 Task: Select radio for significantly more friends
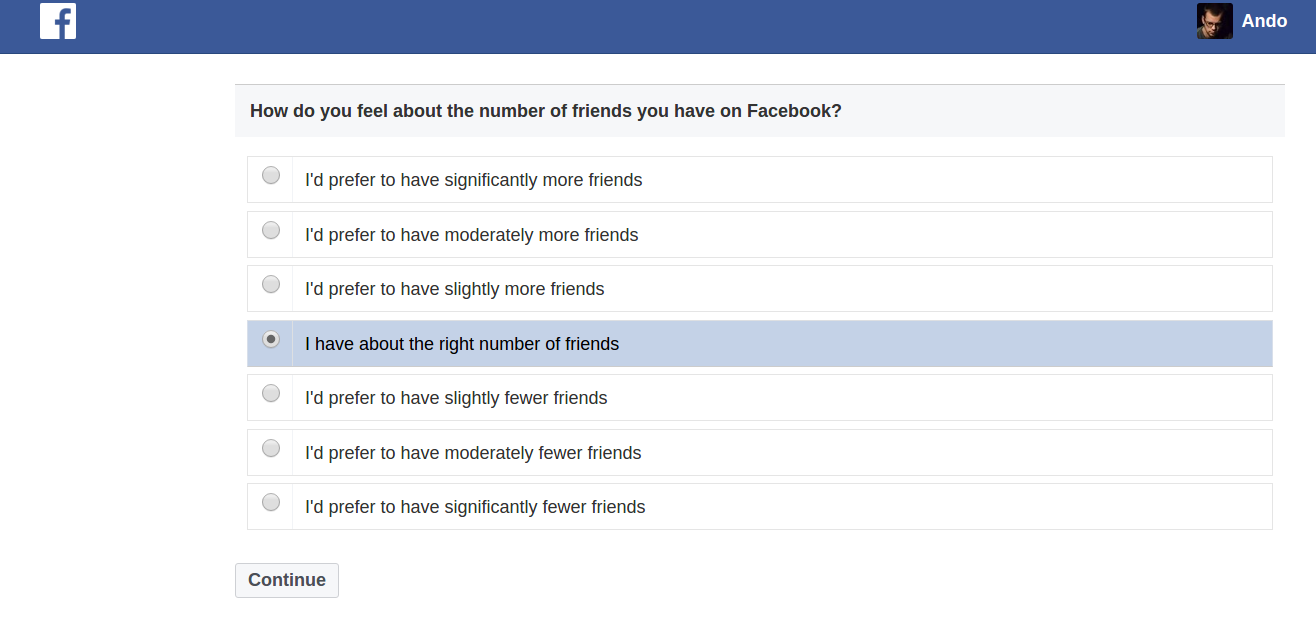(x=271, y=176)
